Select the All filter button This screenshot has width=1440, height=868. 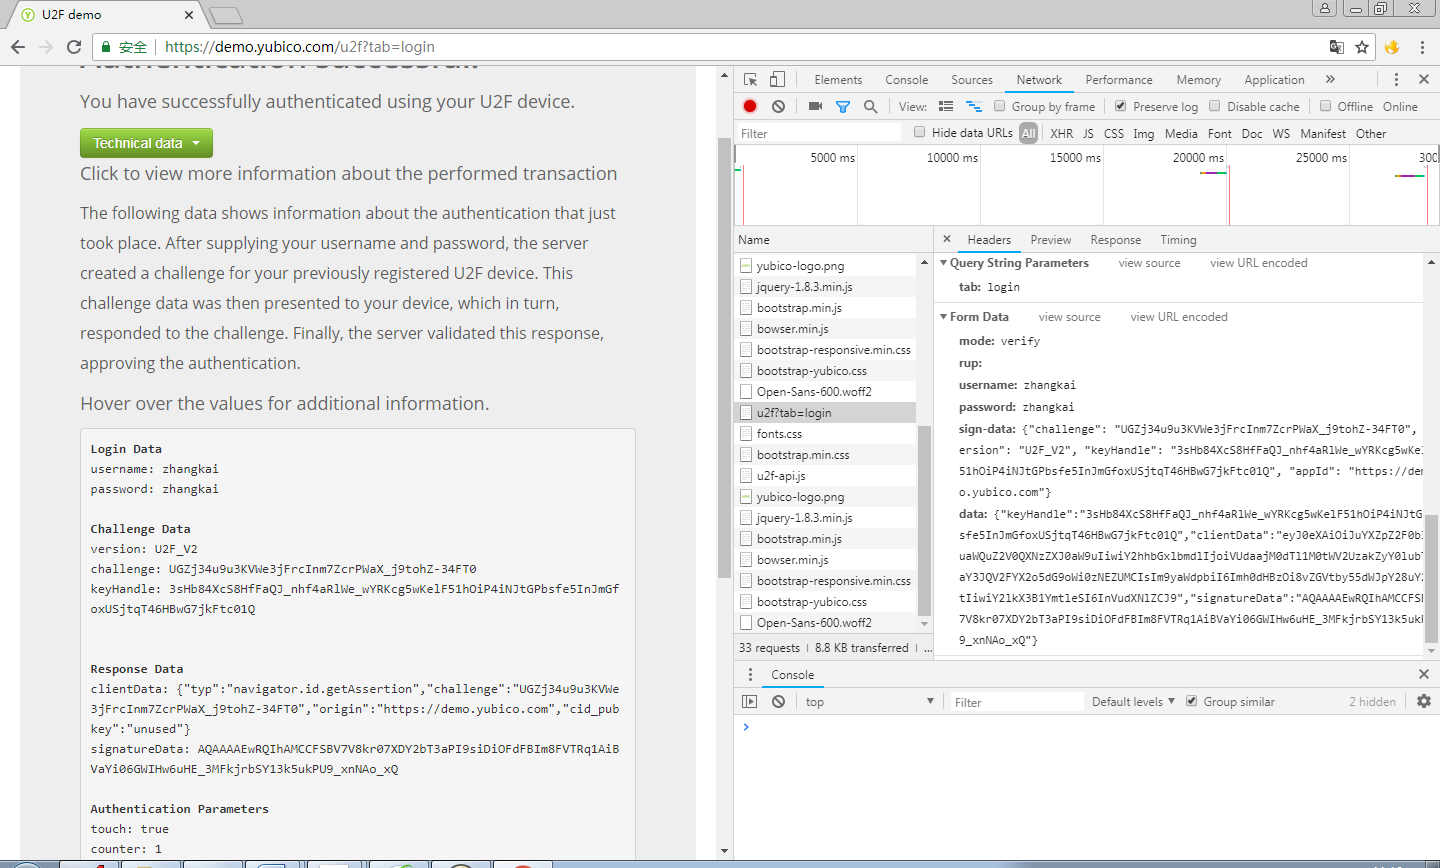pyautogui.click(x=1028, y=133)
